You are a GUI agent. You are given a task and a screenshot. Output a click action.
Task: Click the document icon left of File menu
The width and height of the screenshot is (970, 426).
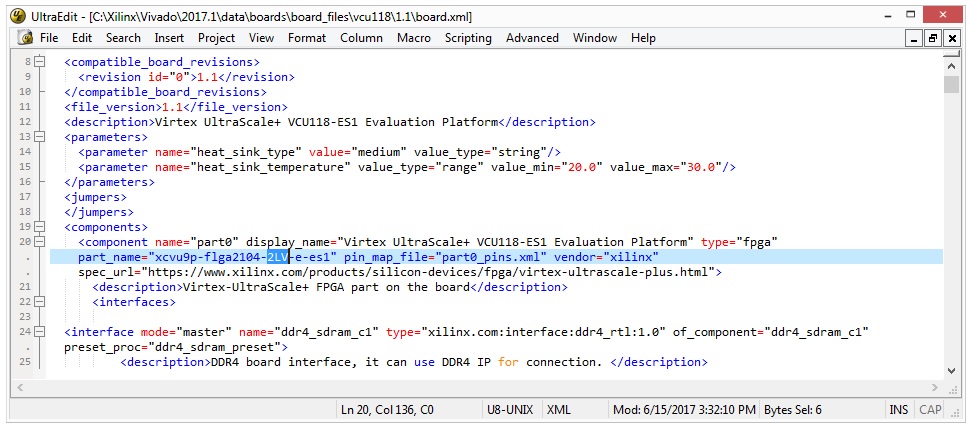[26, 38]
